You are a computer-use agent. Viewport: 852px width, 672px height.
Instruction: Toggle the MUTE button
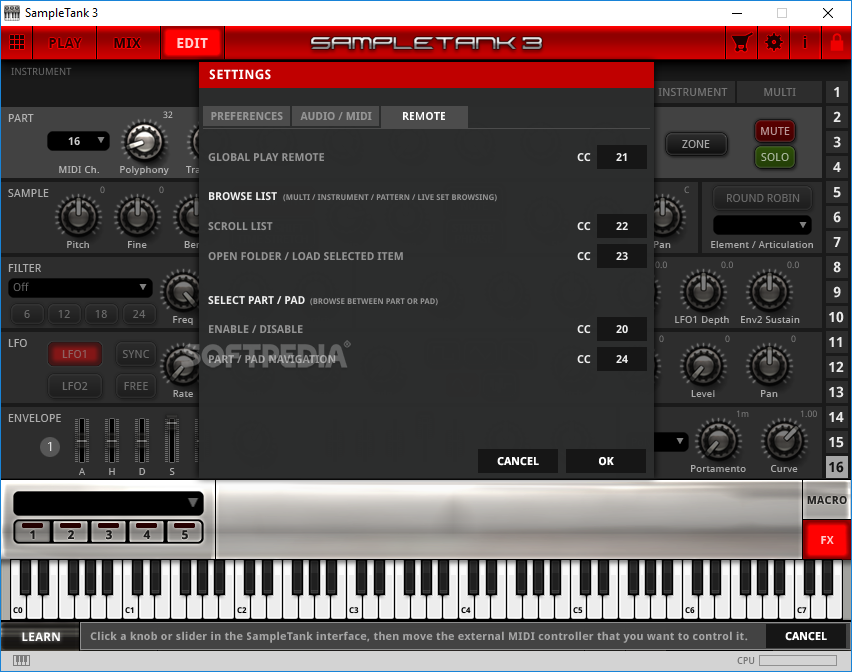pos(775,131)
